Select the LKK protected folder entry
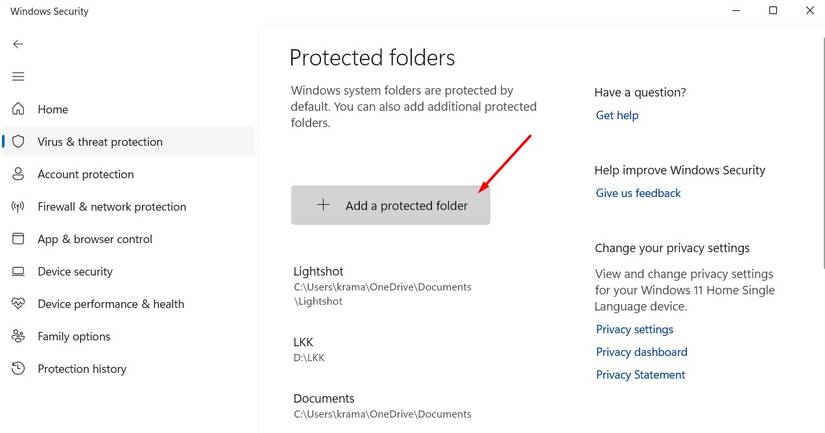 pos(304,342)
